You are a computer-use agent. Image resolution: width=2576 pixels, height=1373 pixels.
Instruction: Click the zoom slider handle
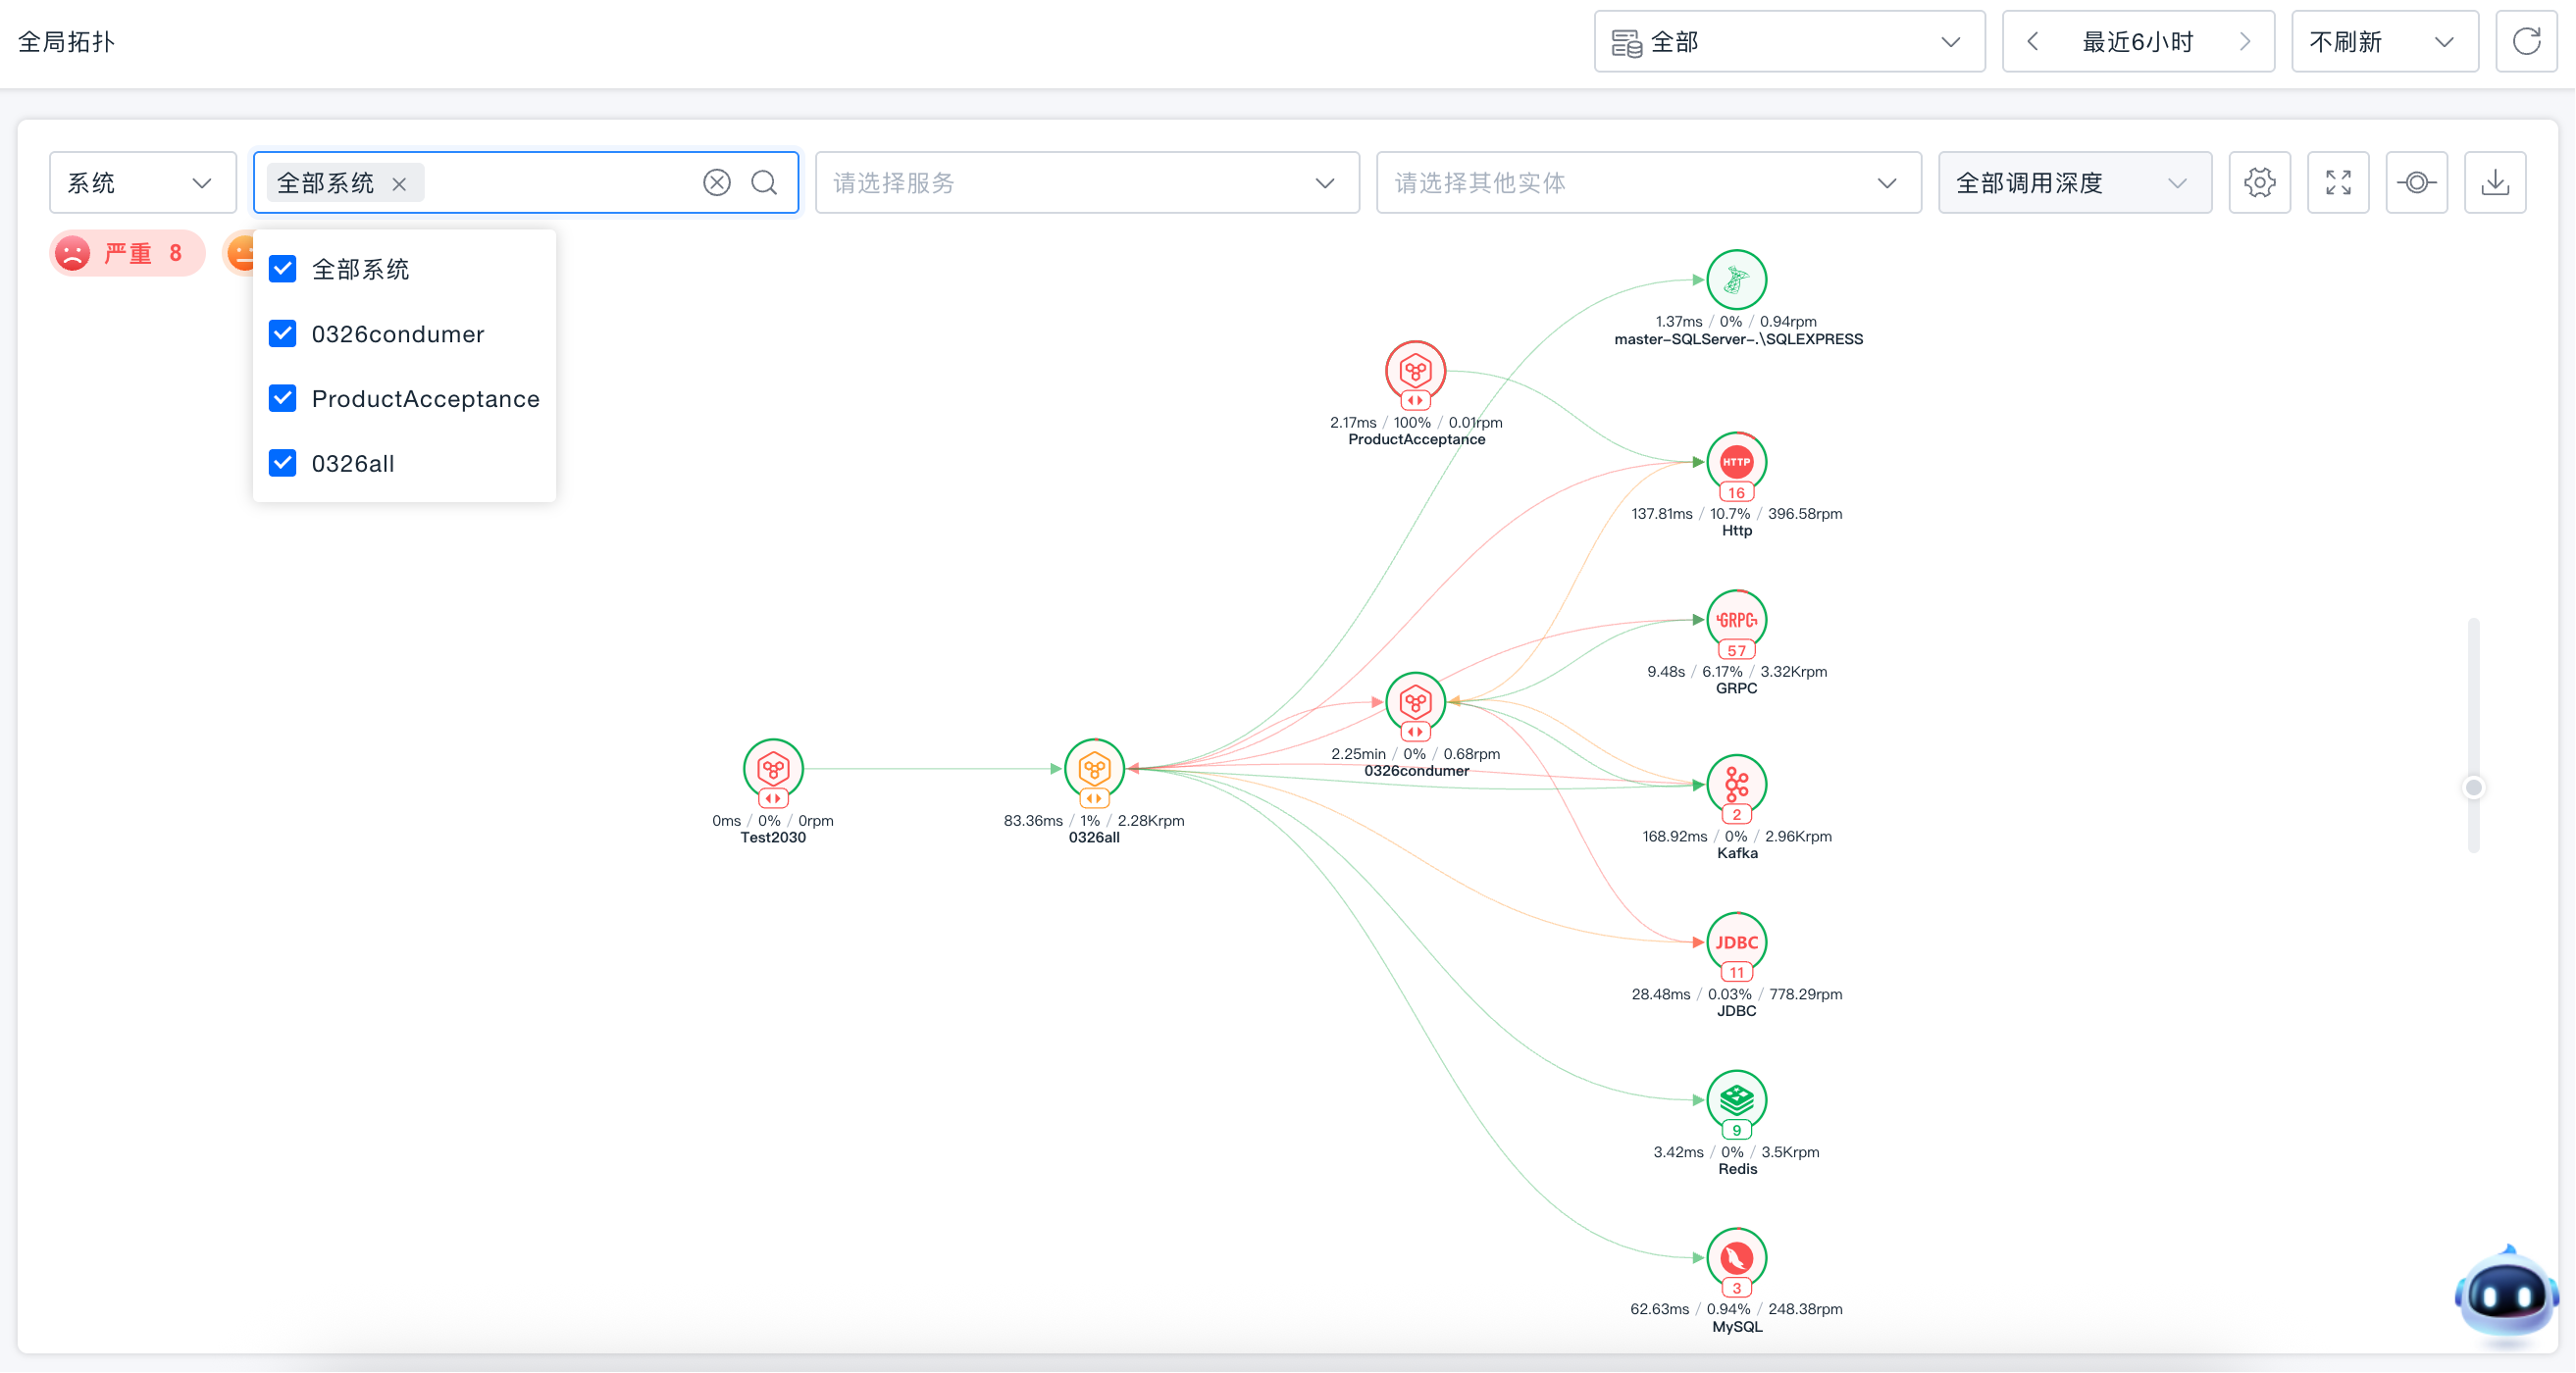[x=2473, y=788]
